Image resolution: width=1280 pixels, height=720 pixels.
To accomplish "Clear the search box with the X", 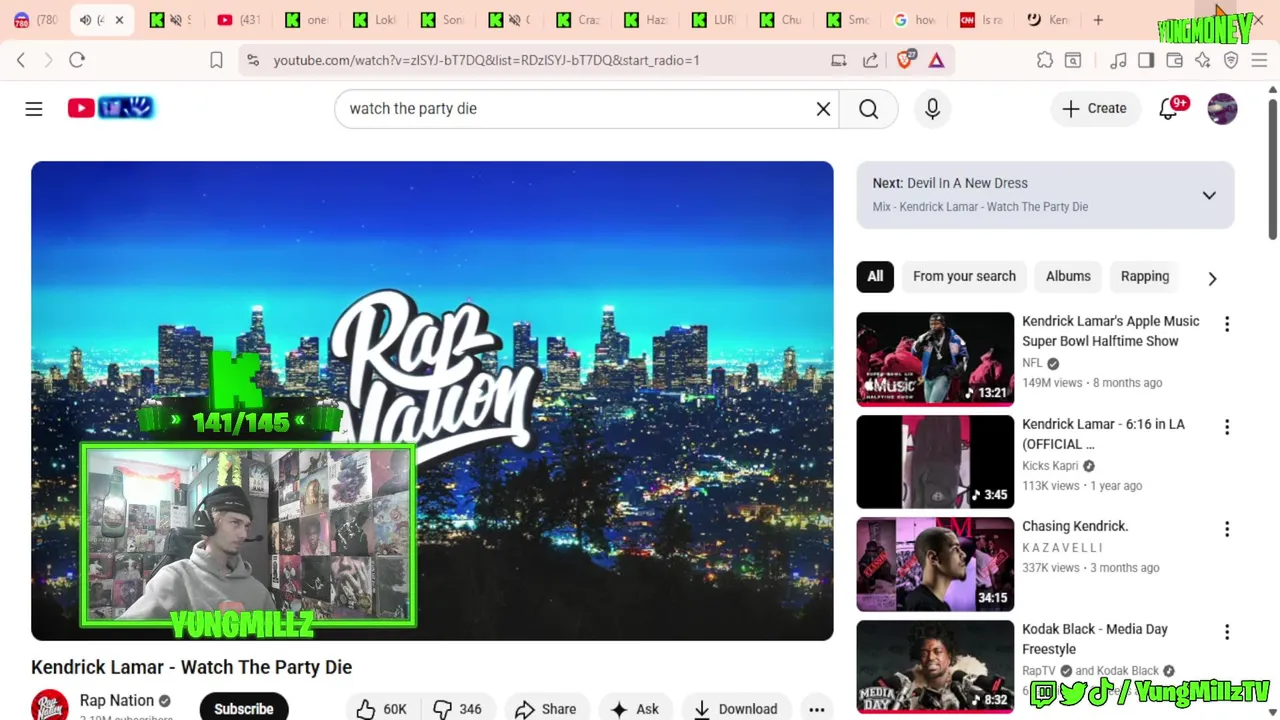I will pos(823,108).
